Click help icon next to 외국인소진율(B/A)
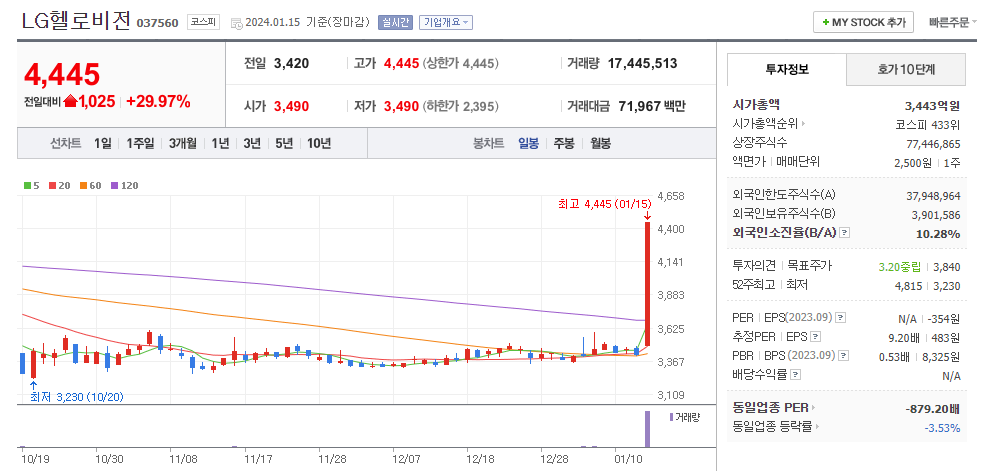Viewport: 993px width, 471px height. (845, 234)
